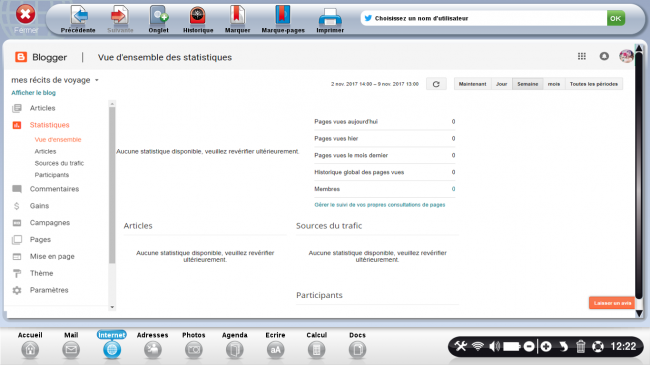Go back with the Précédente arrow
This screenshot has height=365, width=650.
78,19
